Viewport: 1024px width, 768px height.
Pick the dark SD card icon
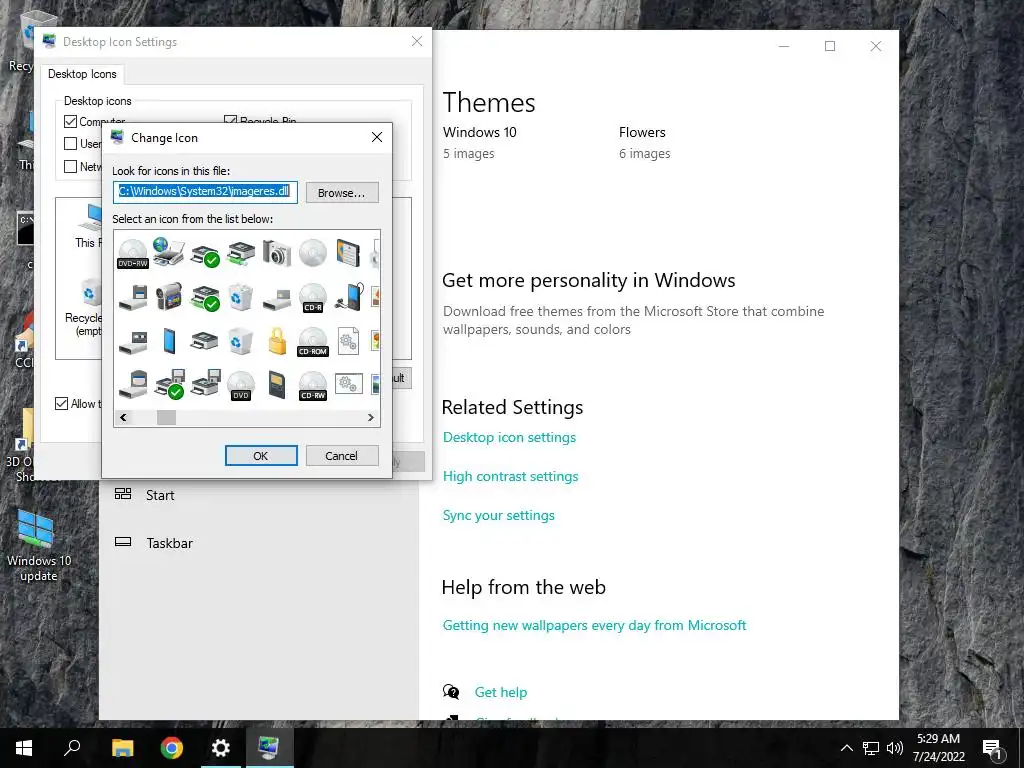(x=277, y=385)
